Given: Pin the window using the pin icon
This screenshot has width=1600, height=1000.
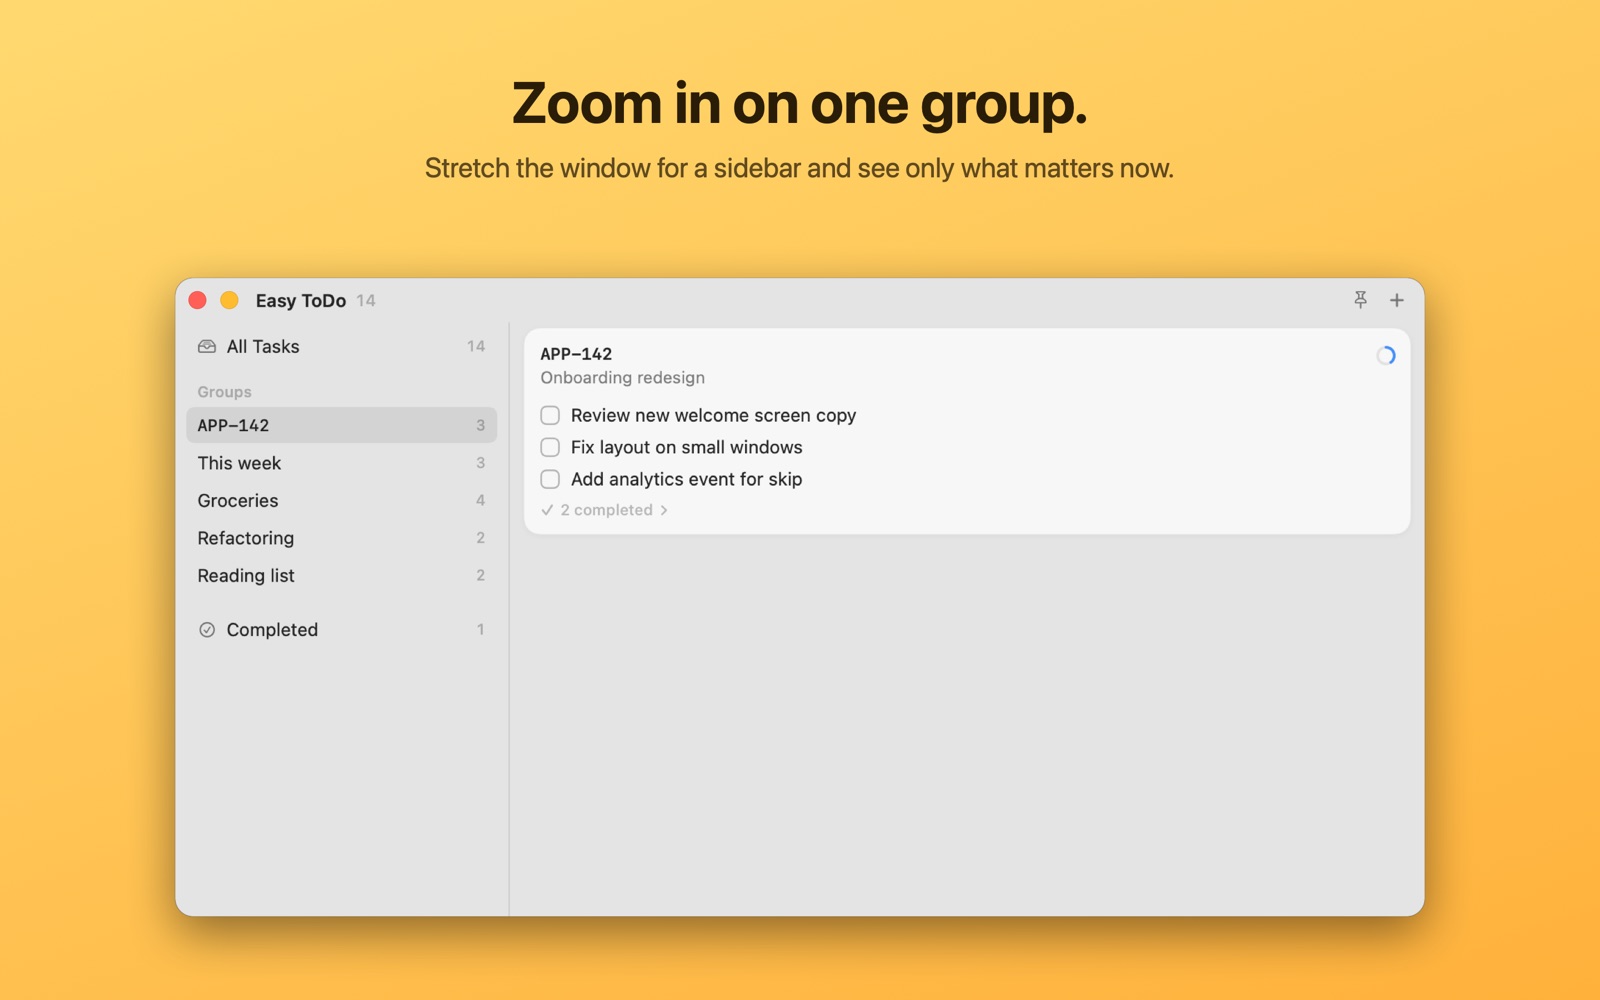Looking at the screenshot, I should (x=1360, y=300).
